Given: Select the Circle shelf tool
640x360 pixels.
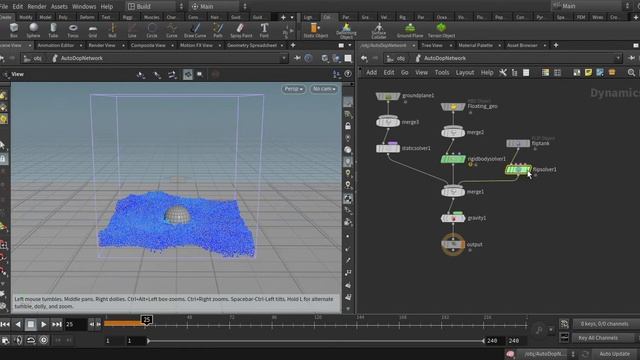Looking at the screenshot, I should point(152,30).
